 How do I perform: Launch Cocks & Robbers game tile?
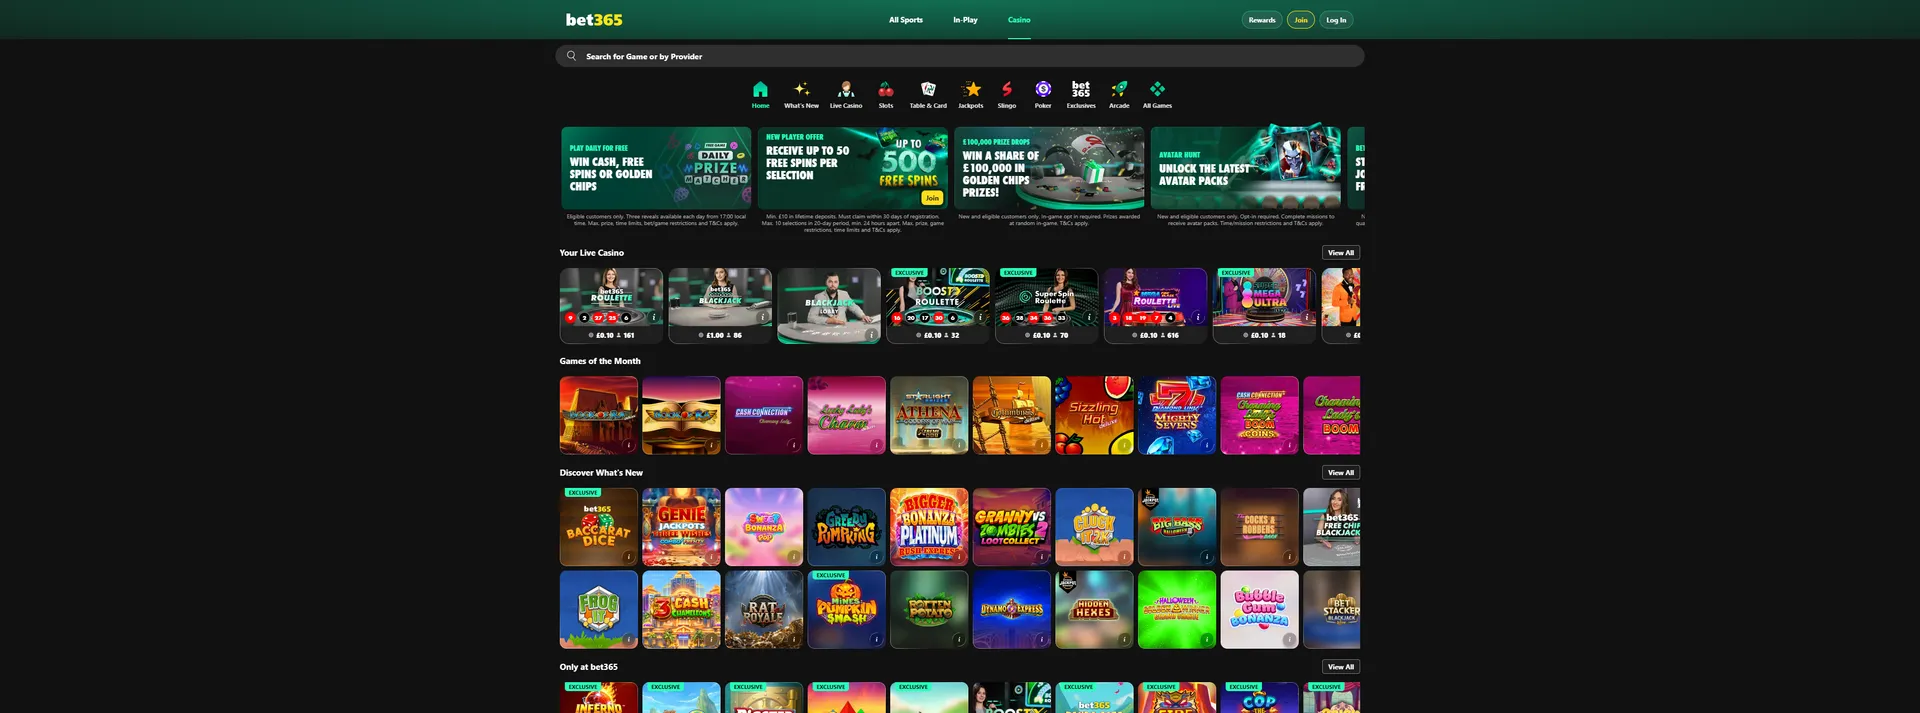click(1260, 527)
